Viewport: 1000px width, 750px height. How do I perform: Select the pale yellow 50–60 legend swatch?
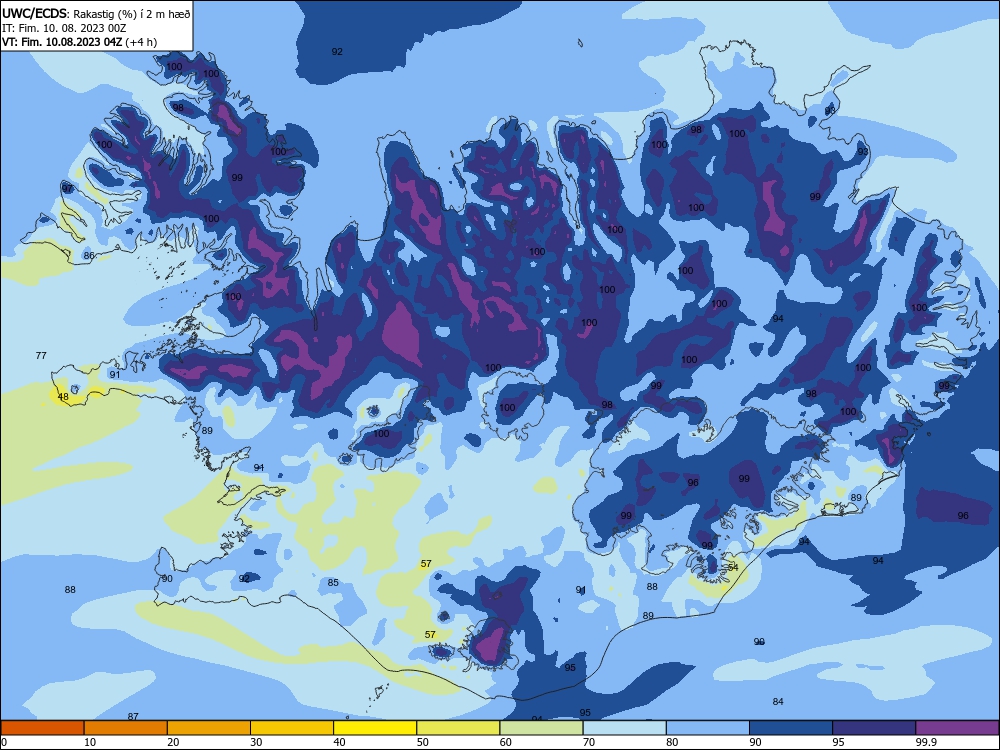[459, 728]
